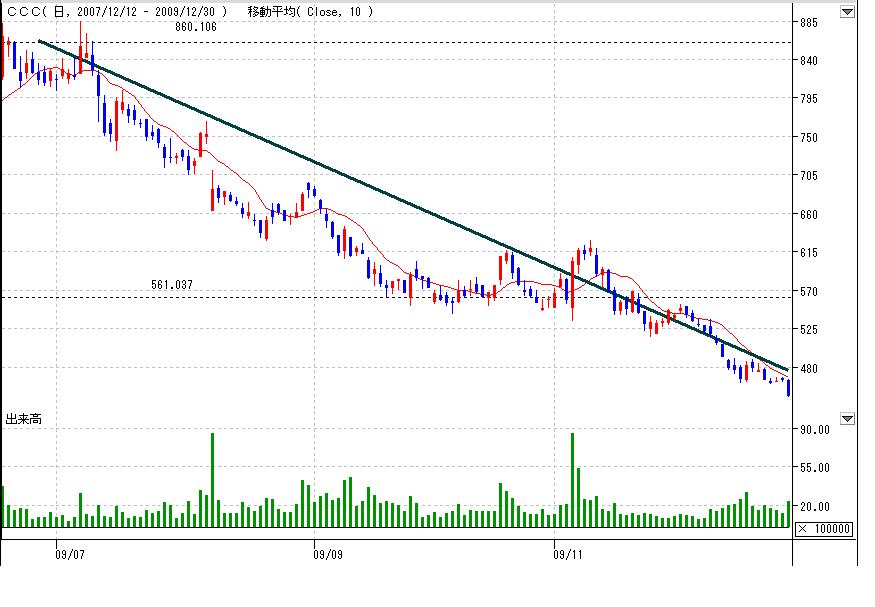Open the volume panel dropdown arrow
Image resolution: width=875 pixels, height=607 pixels.
pos(847,418)
